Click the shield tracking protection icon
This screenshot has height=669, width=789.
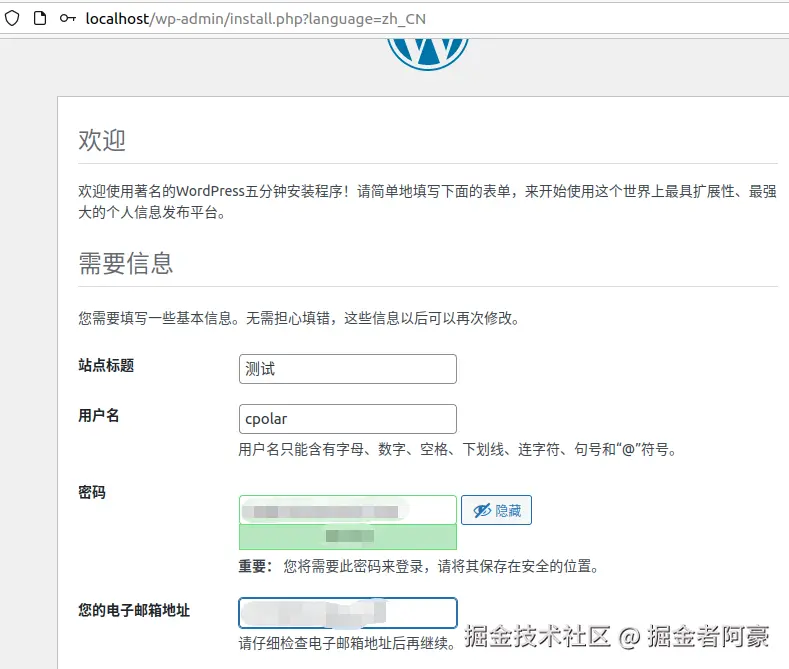coord(12,19)
